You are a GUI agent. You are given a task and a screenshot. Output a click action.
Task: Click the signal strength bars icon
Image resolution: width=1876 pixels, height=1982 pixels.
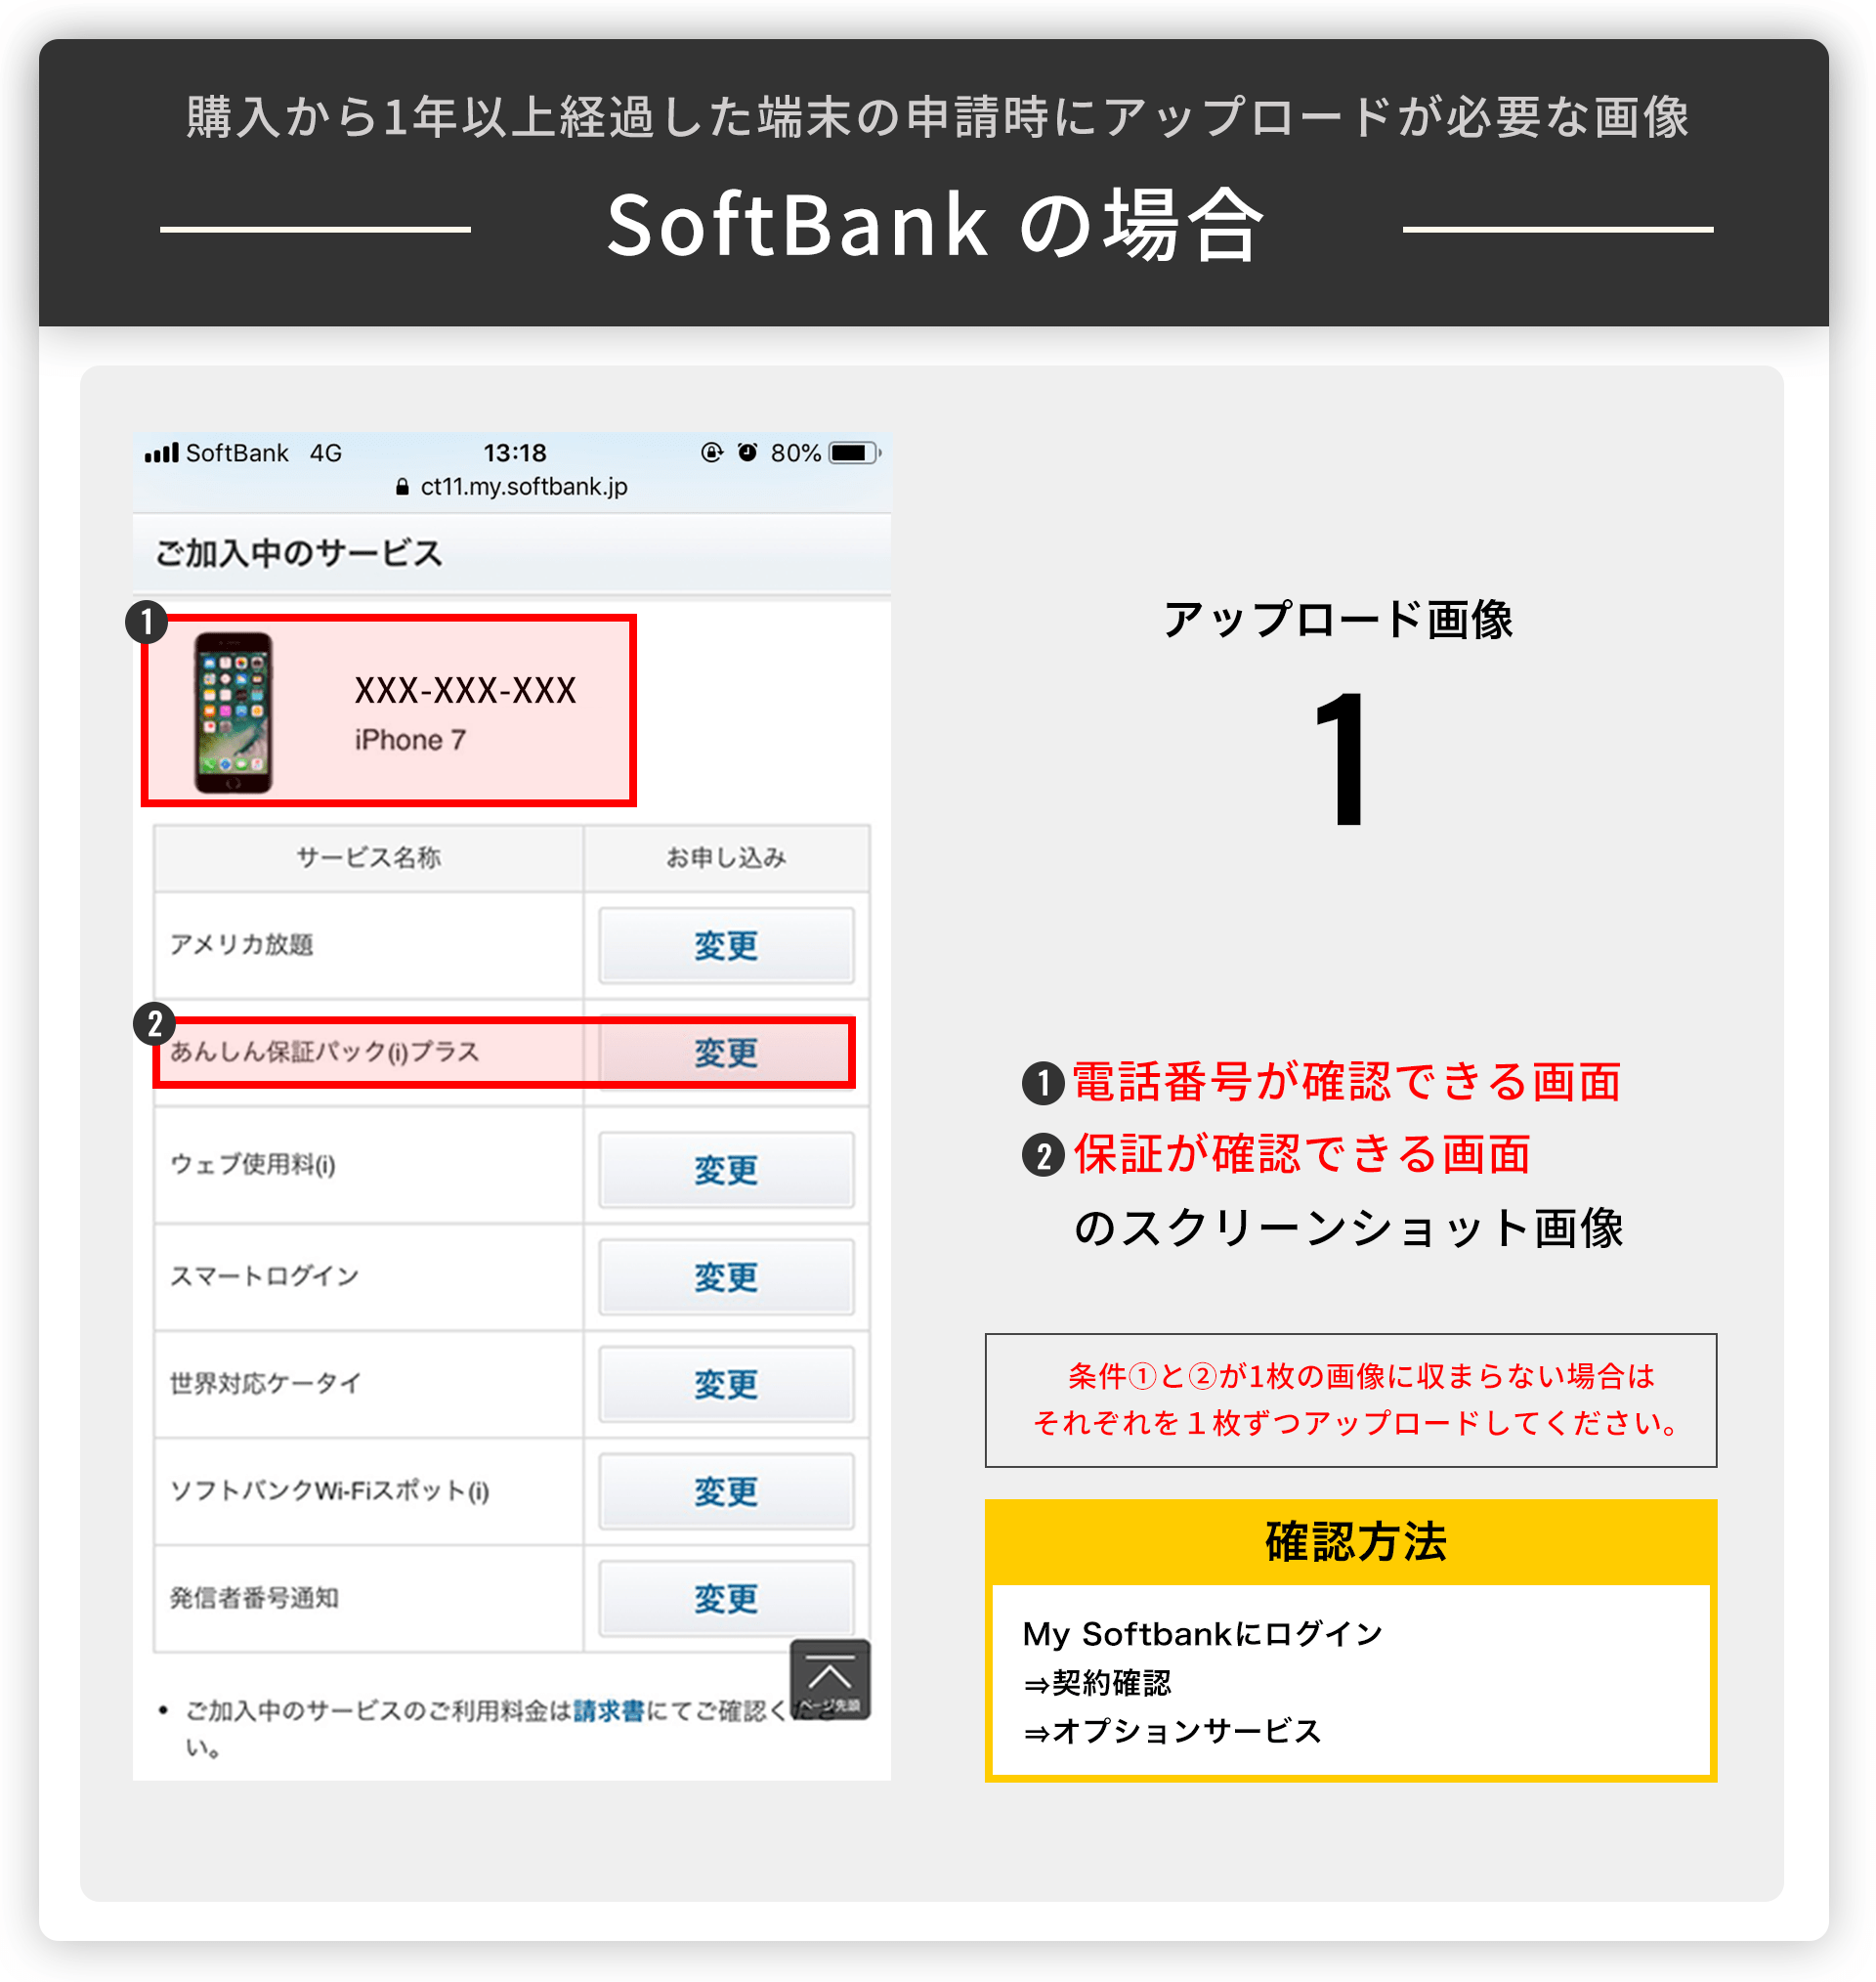pyautogui.click(x=161, y=453)
